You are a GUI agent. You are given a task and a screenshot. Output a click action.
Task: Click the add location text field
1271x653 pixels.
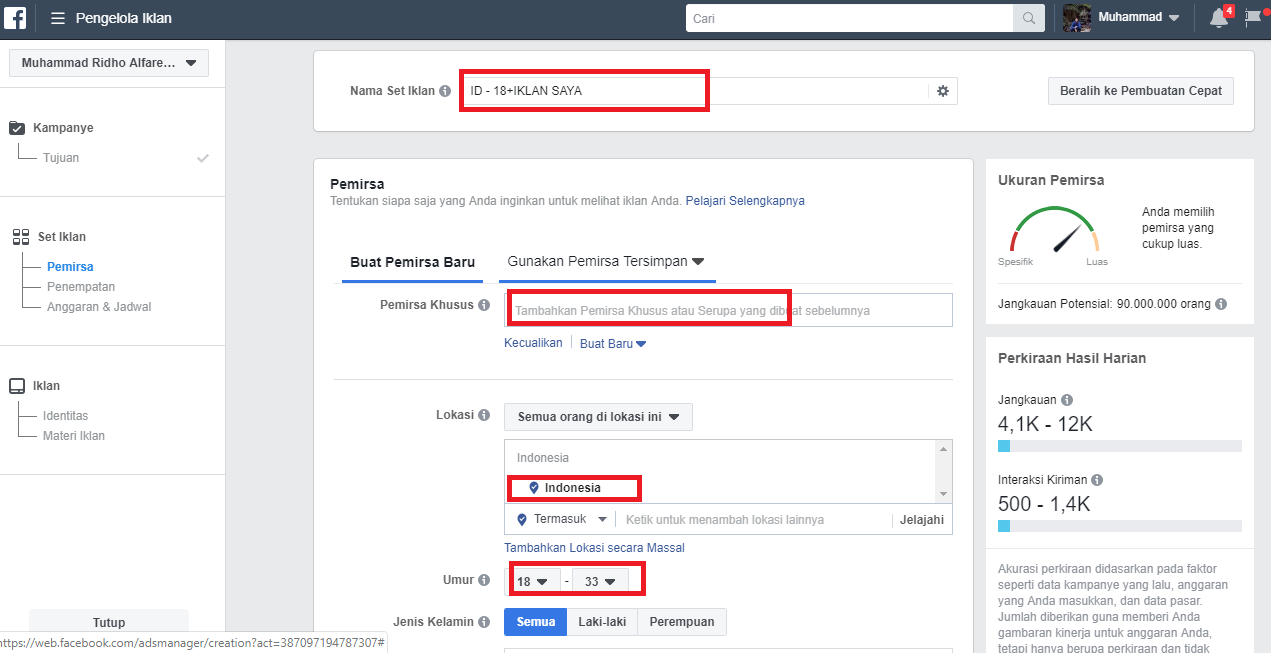coord(755,520)
